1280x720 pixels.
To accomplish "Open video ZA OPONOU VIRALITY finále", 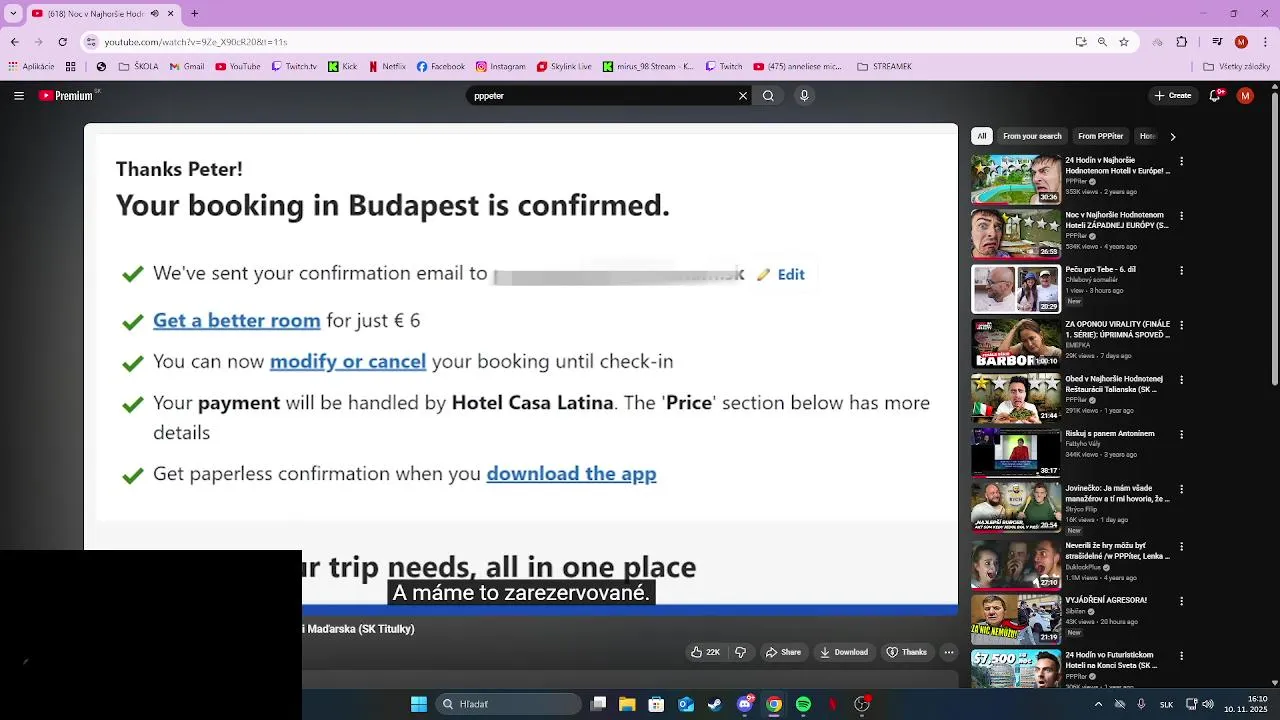I will click(1117, 330).
